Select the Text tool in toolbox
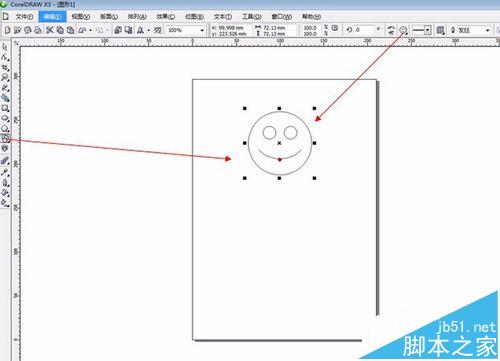Viewport: 500px width, 361px height. click(x=5, y=149)
